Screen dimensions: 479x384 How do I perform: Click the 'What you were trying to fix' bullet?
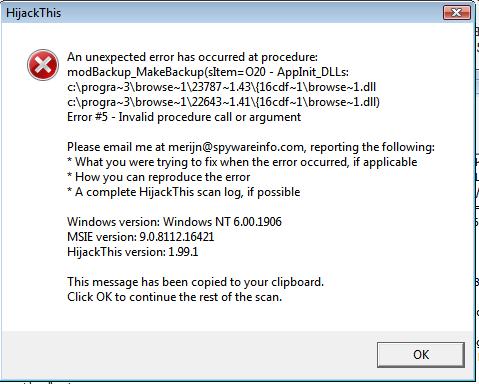242,162
